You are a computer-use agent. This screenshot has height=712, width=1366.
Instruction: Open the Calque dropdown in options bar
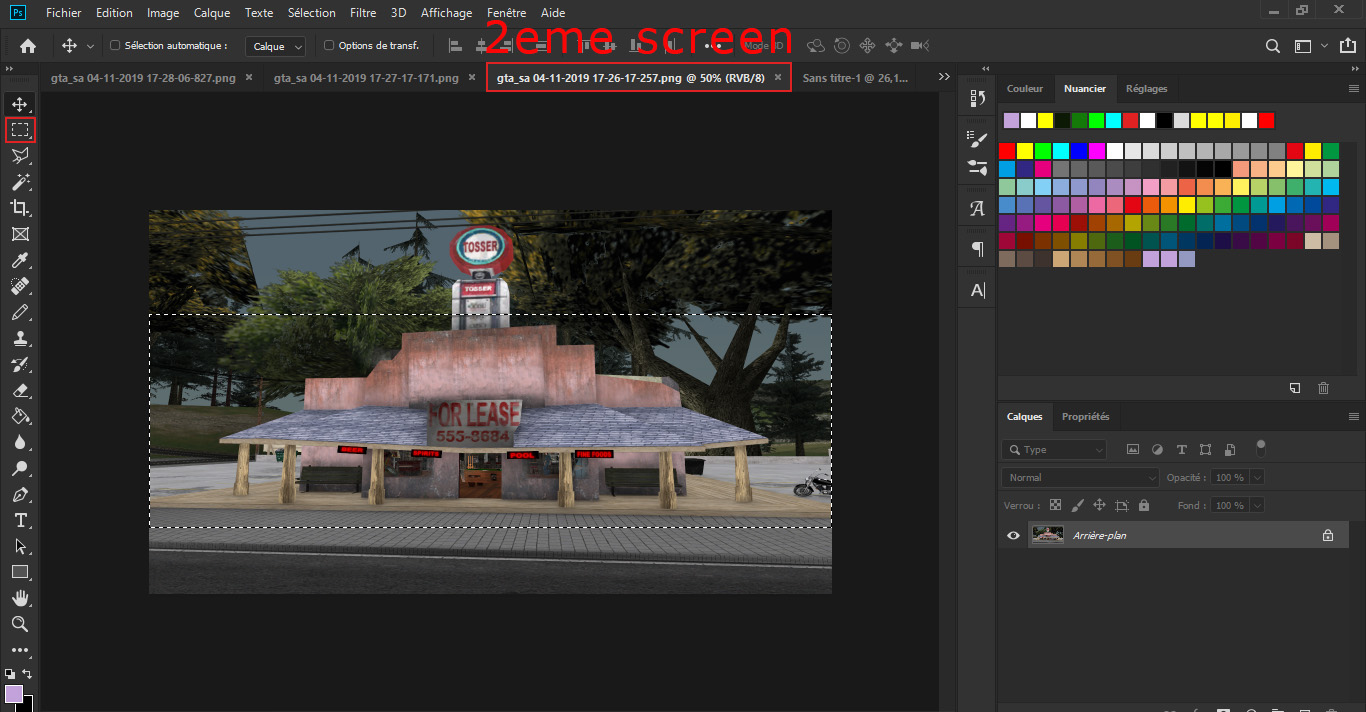[278, 46]
